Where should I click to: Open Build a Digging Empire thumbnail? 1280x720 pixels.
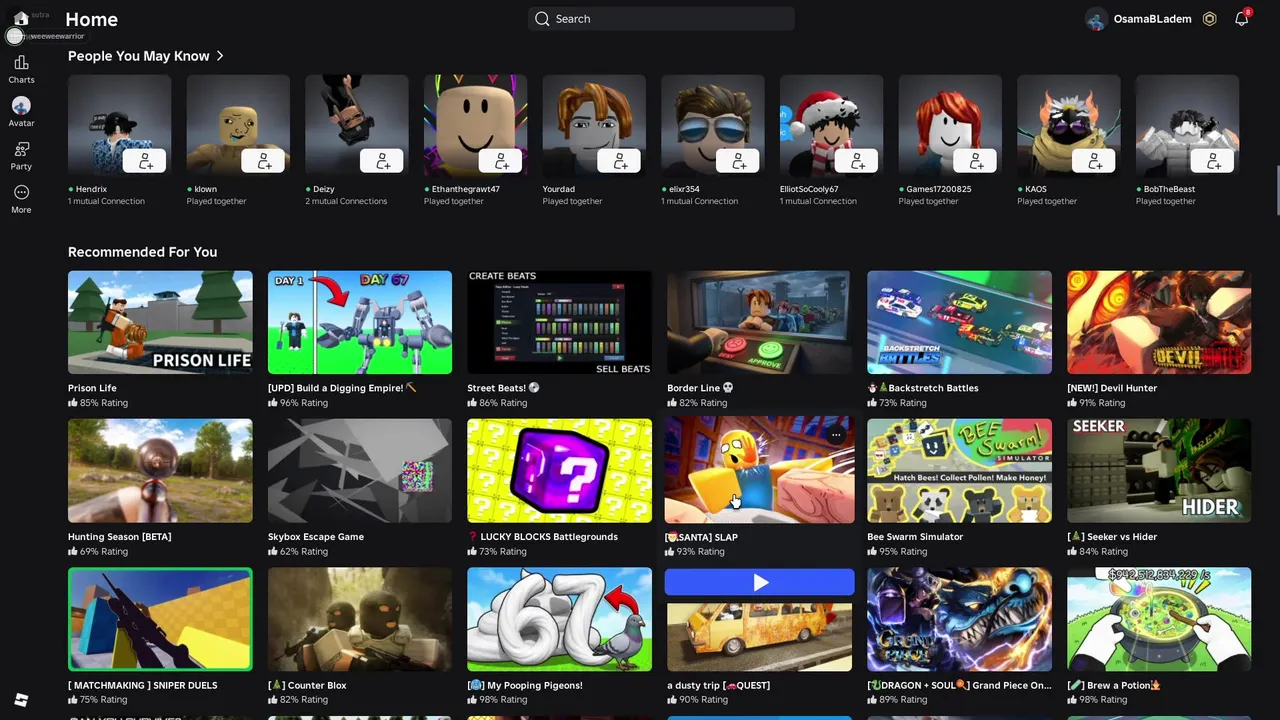click(x=360, y=322)
